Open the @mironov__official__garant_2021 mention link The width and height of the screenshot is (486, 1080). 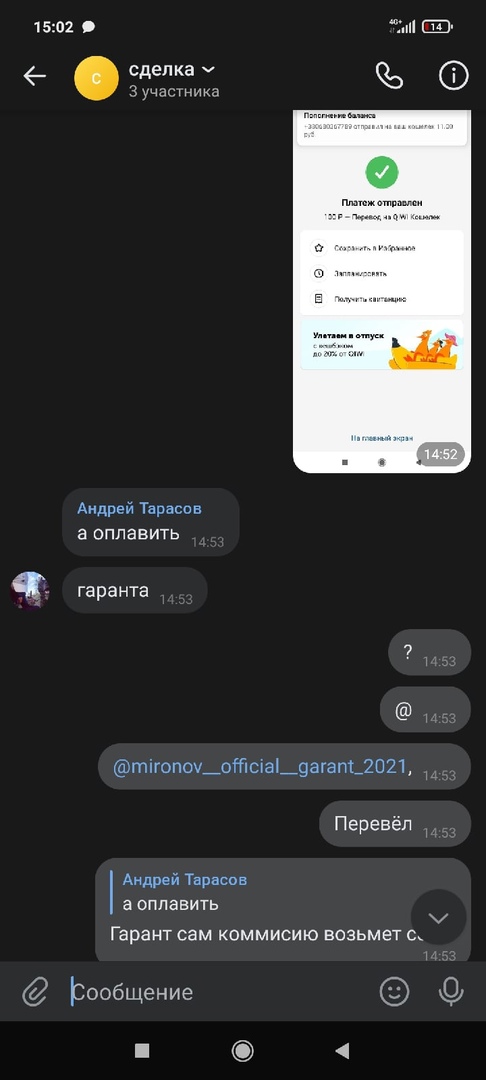pyautogui.click(x=260, y=766)
